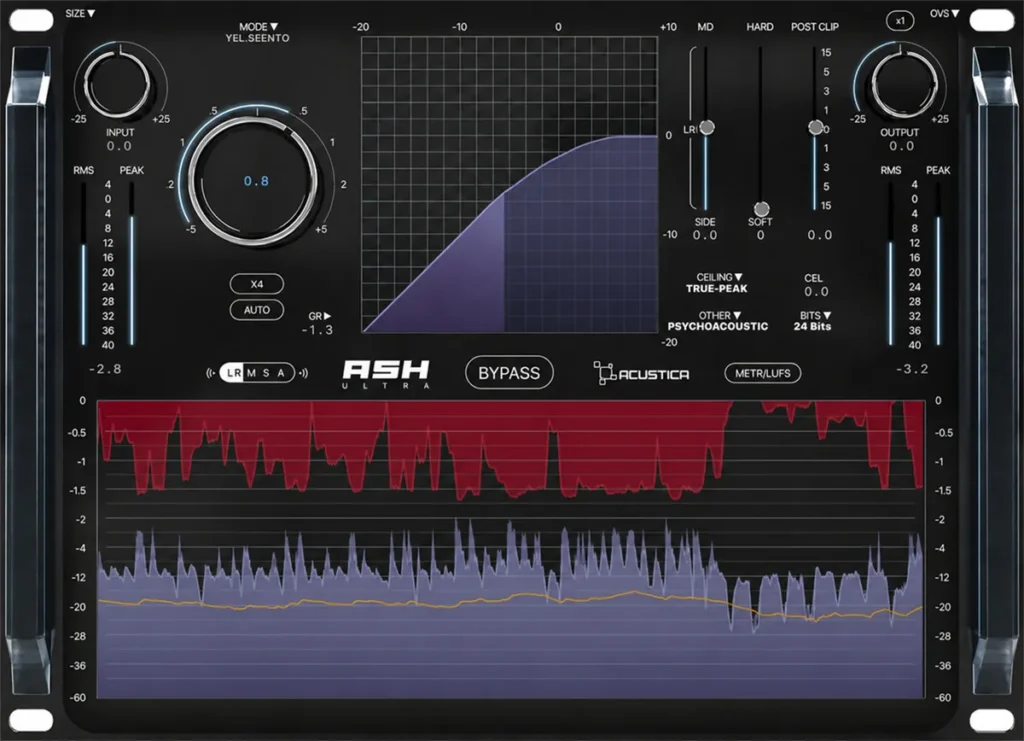Click the ASH ULTRA logo

click(386, 374)
